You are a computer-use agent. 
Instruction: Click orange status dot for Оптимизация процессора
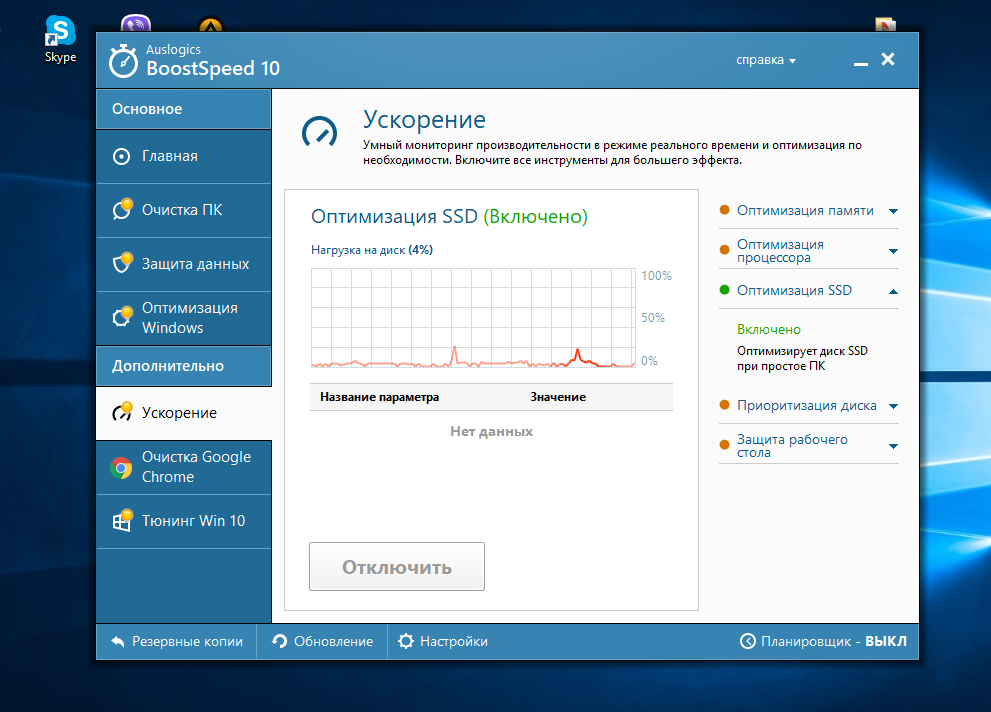pos(724,250)
